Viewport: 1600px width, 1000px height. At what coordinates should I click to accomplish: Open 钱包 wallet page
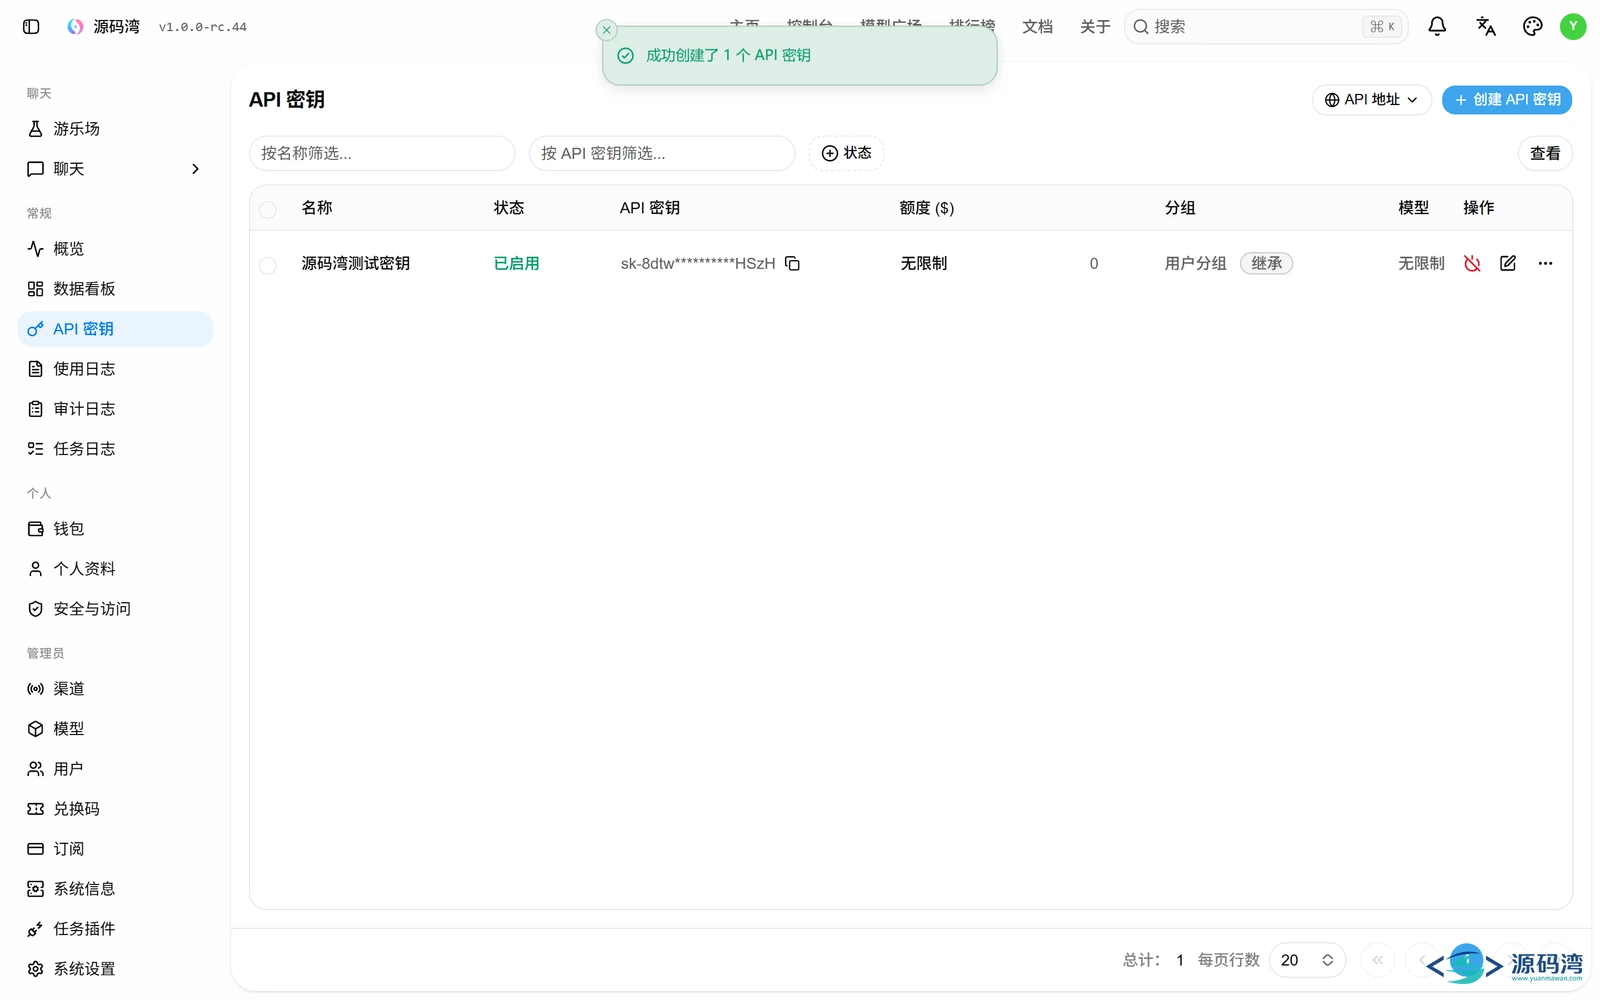coord(116,529)
